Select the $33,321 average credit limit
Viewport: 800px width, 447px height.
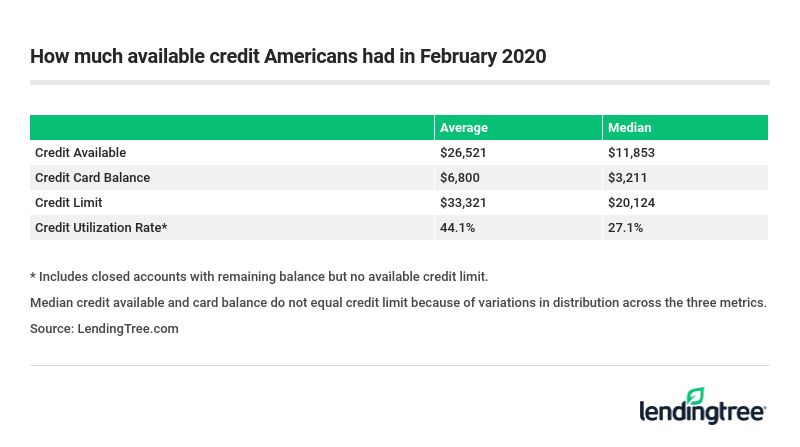[463, 203]
